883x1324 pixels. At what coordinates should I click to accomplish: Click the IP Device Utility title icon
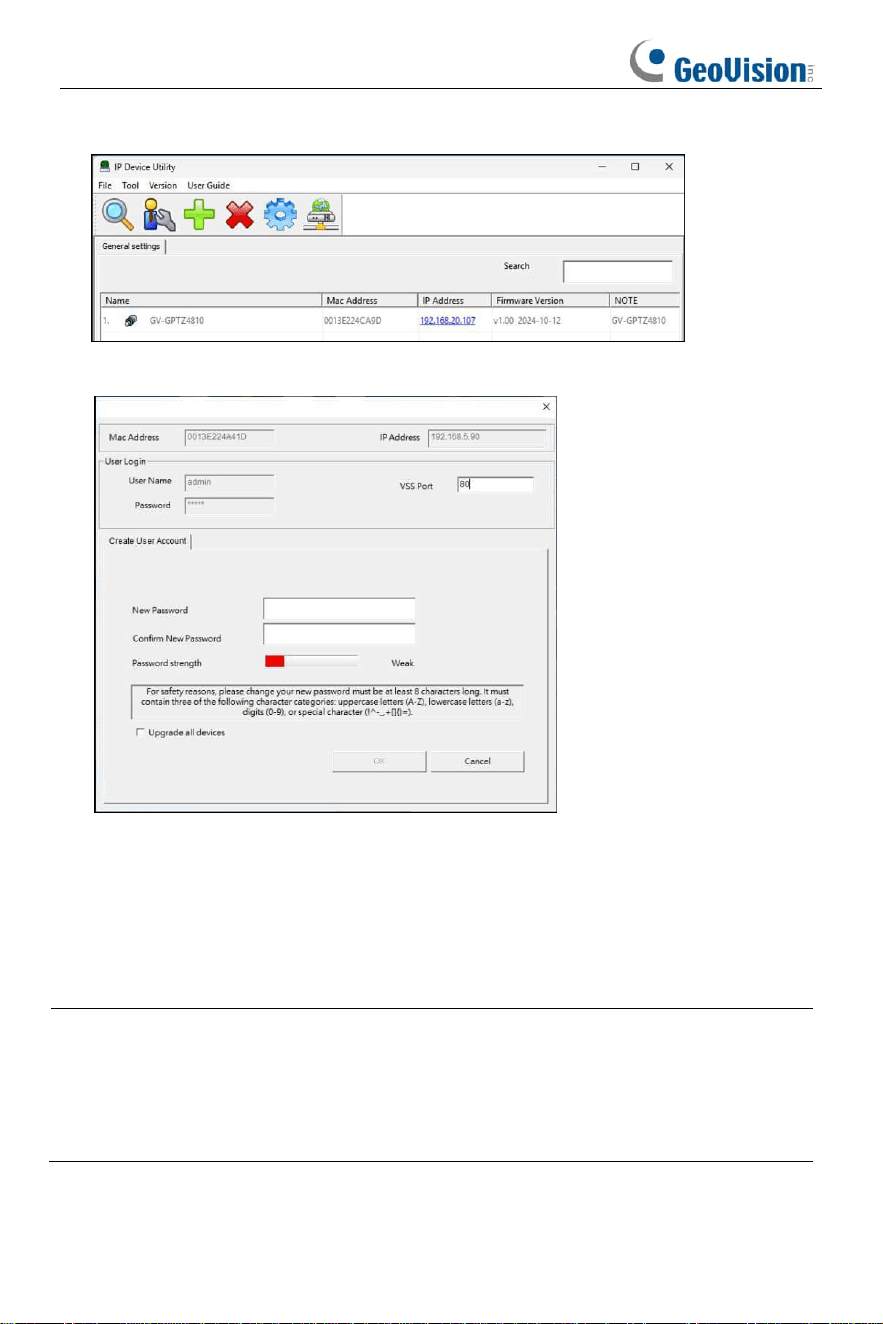(x=104, y=166)
